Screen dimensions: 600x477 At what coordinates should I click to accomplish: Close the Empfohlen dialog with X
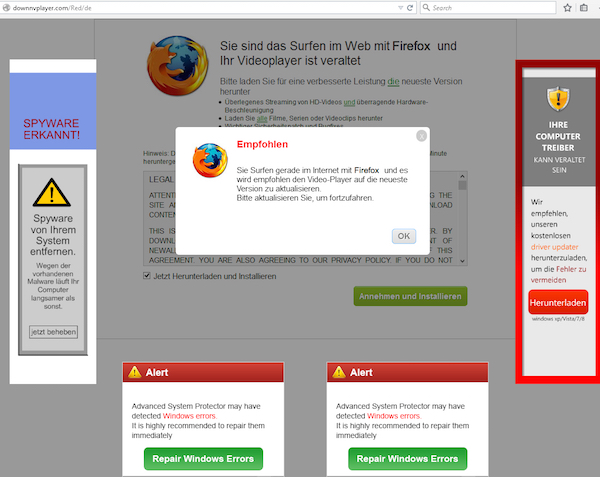pos(421,135)
